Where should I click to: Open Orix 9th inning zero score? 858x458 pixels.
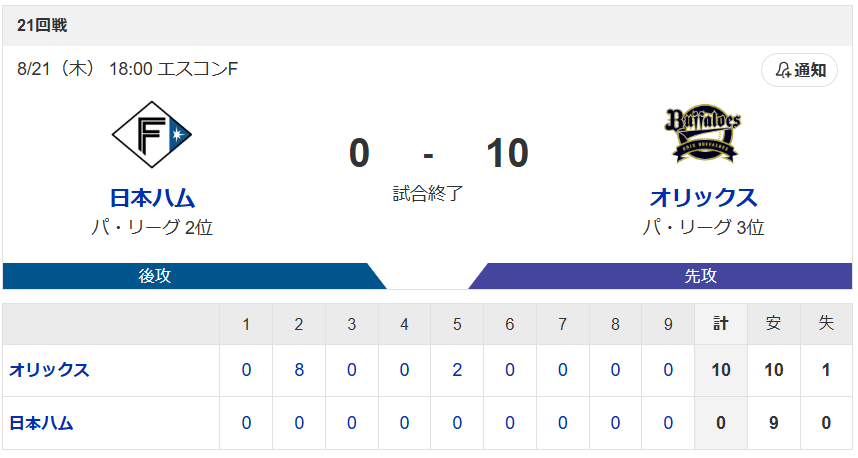pyautogui.click(x=668, y=370)
